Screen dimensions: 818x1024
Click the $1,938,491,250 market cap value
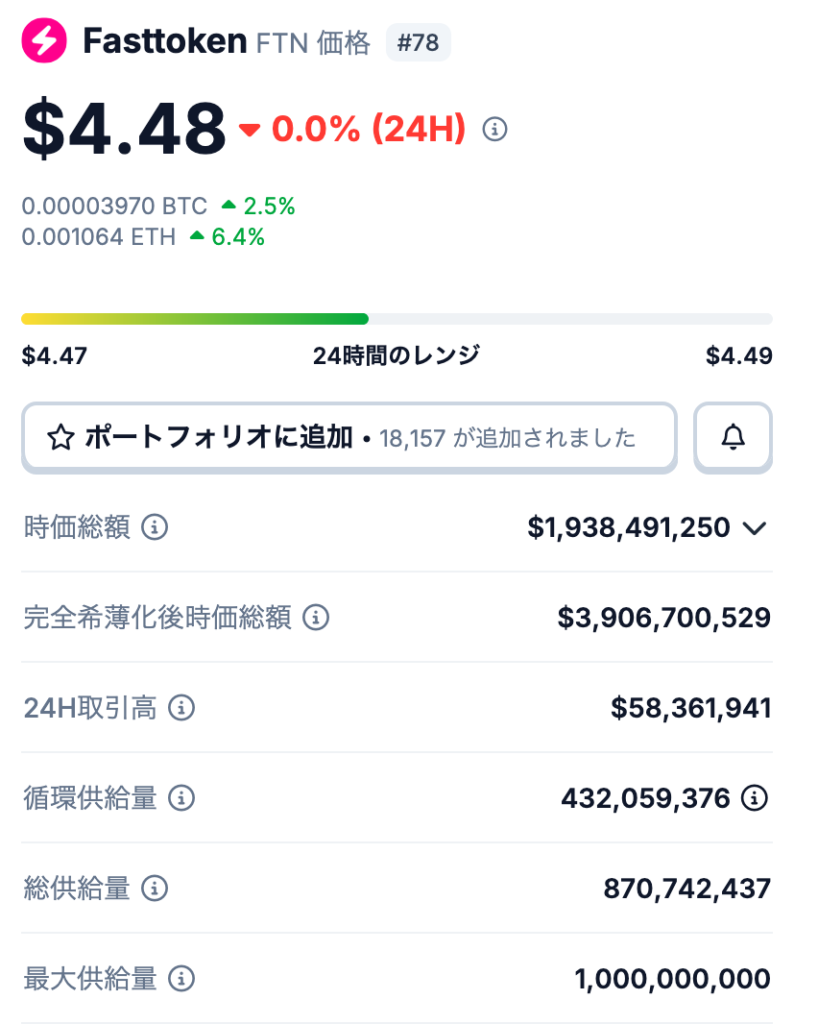click(x=628, y=528)
